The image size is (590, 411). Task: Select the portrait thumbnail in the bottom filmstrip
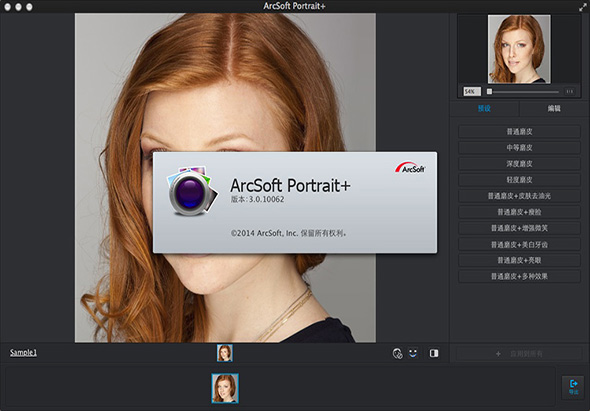tap(225, 388)
